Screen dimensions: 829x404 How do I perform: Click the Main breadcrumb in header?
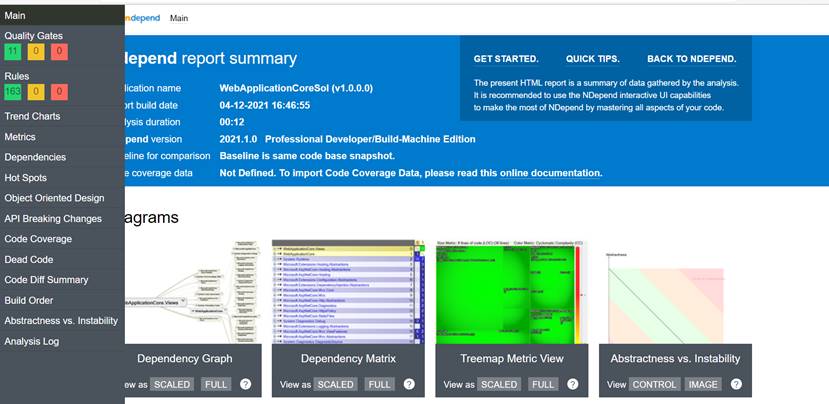179,18
